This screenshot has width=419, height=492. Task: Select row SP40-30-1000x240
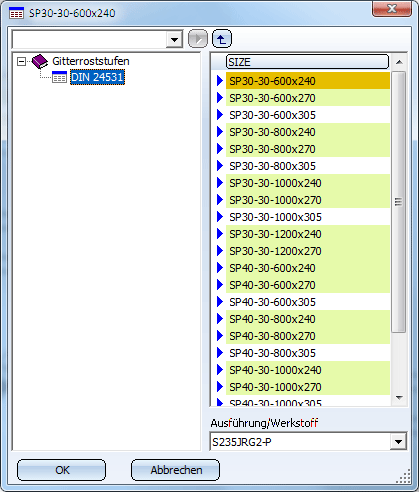(x=308, y=370)
